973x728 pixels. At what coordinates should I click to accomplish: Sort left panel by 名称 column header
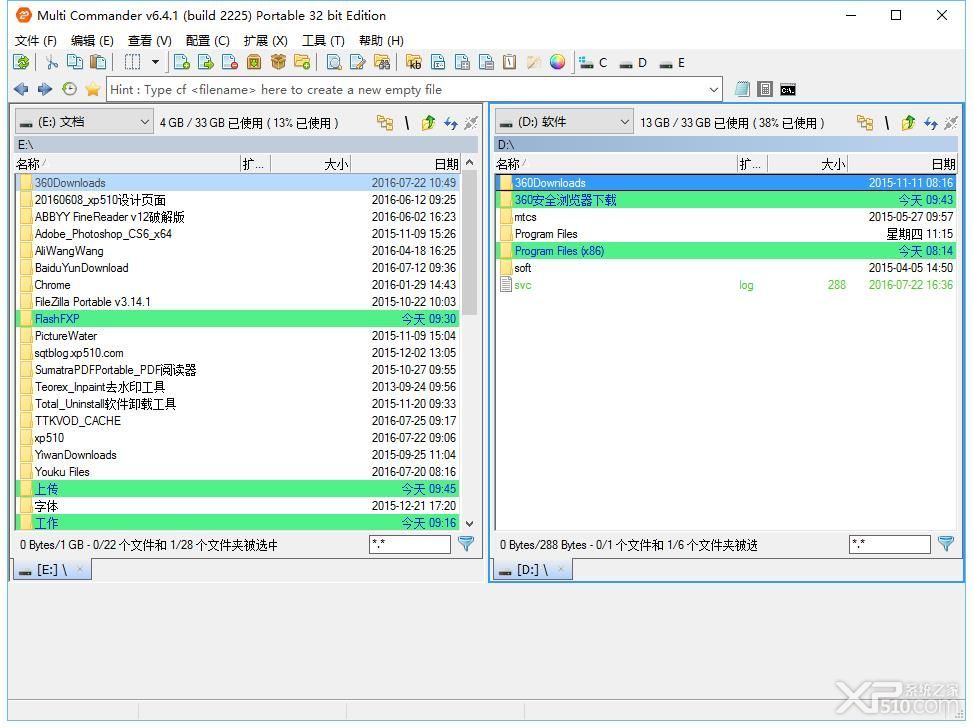pyautogui.click(x=127, y=164)
